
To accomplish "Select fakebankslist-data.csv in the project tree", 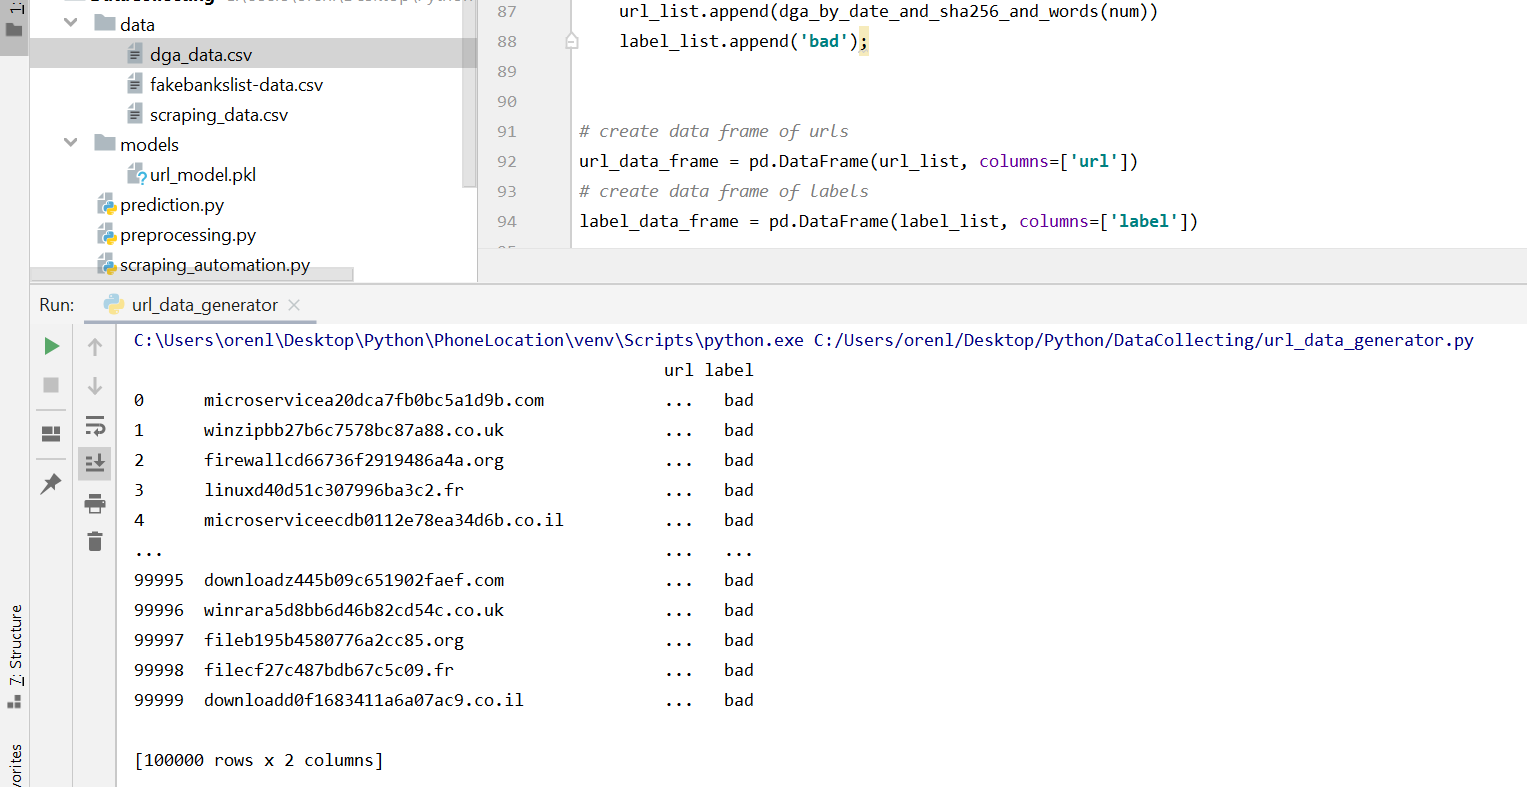I will (236, 85).
